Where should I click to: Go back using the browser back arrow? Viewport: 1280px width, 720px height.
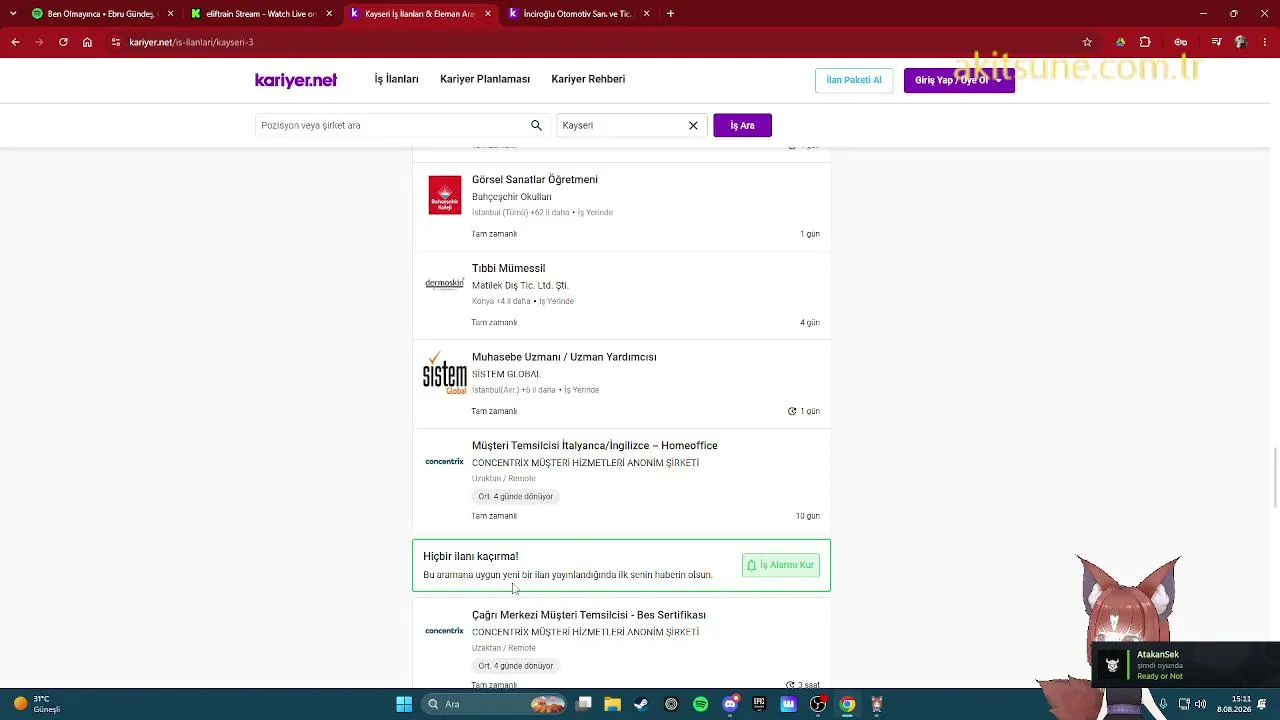click(x=15, y=42)
